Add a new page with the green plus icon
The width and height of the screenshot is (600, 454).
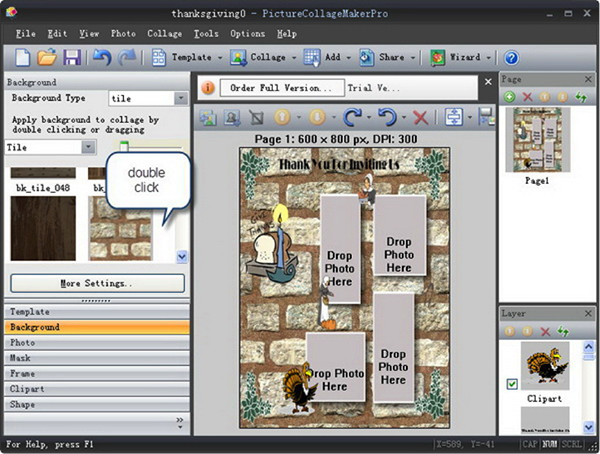(x=510, y=96)
